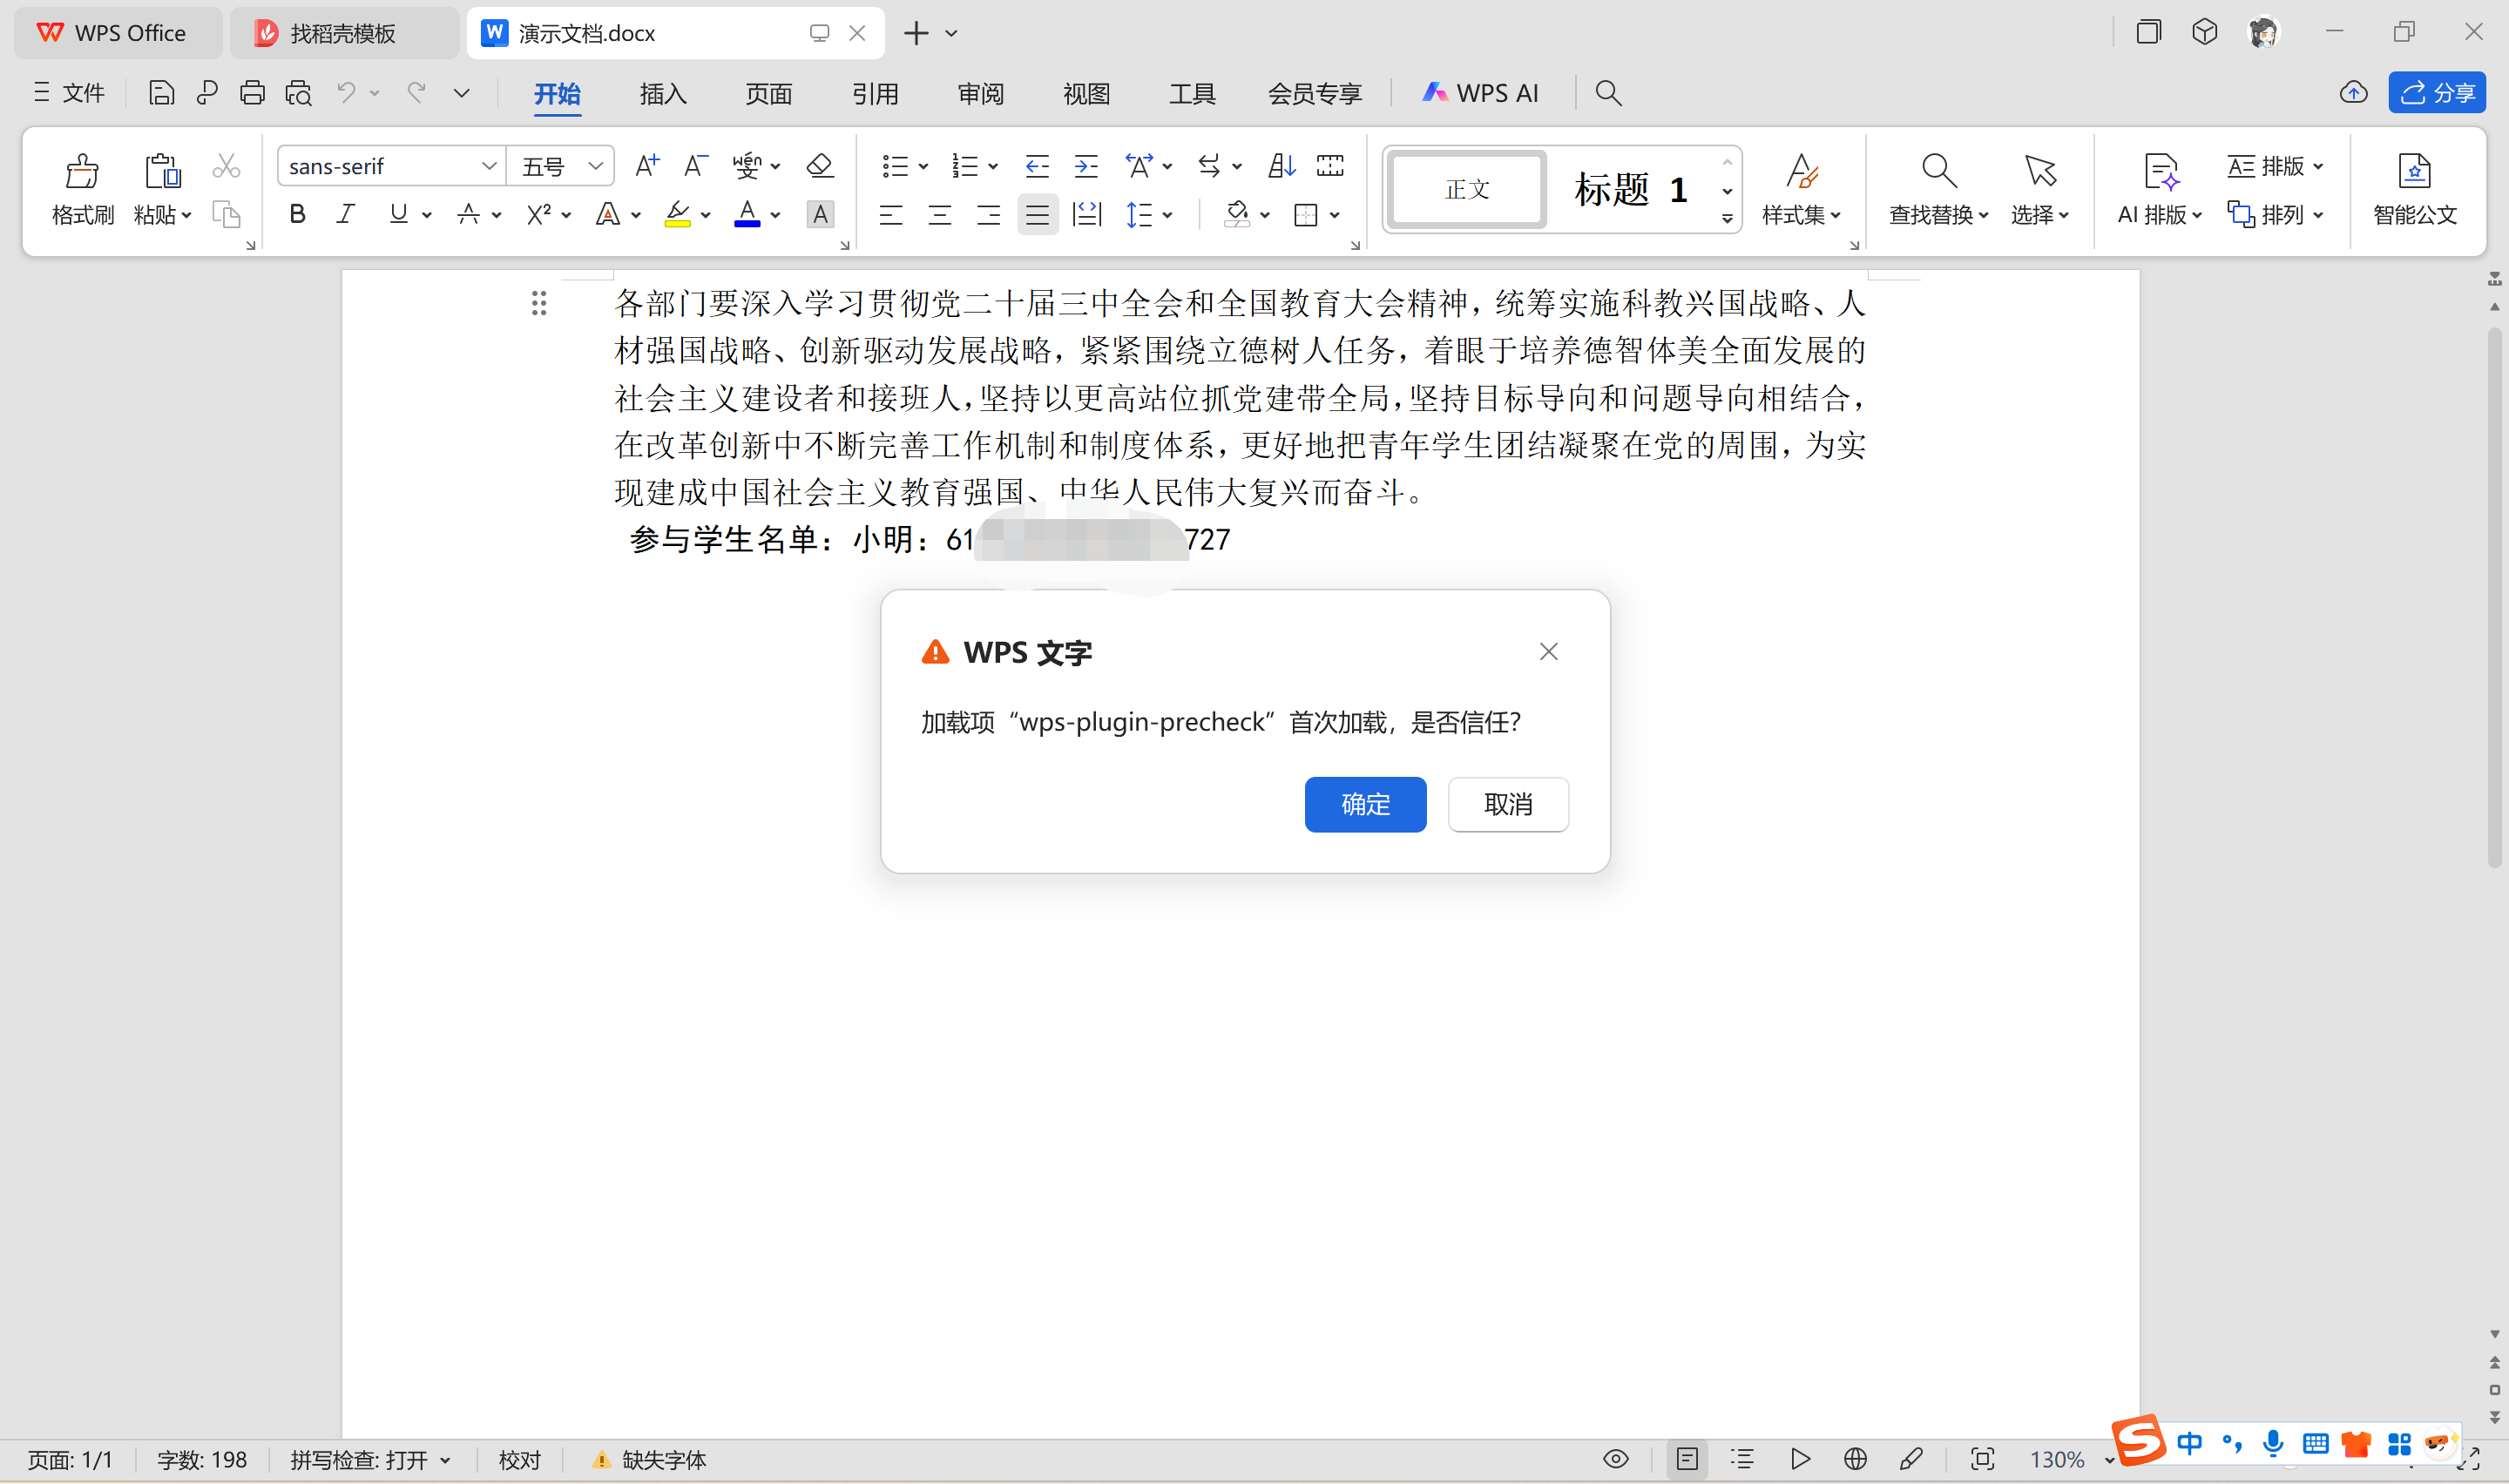The image size is (2509, 1484).
Task: Click the increase font size icon
Action: (647, 166)
